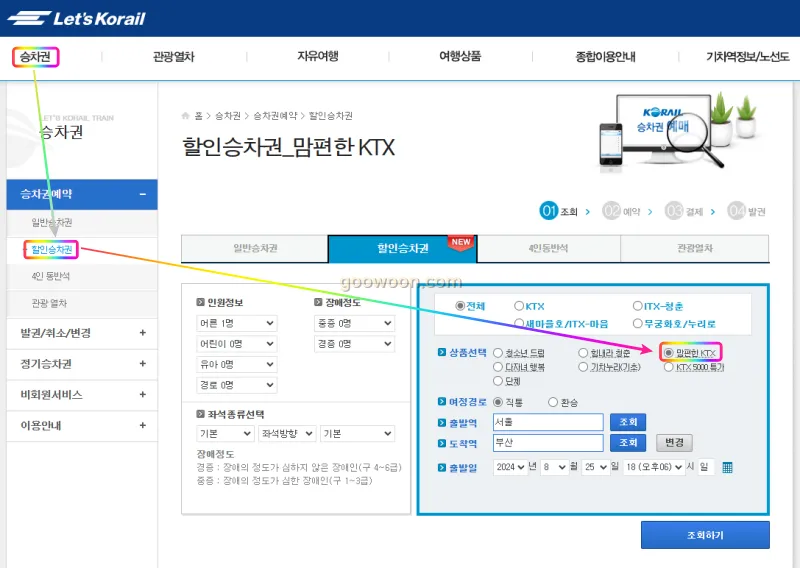Expand the 이용안내 sidebar section

click(x=143, y=425)
